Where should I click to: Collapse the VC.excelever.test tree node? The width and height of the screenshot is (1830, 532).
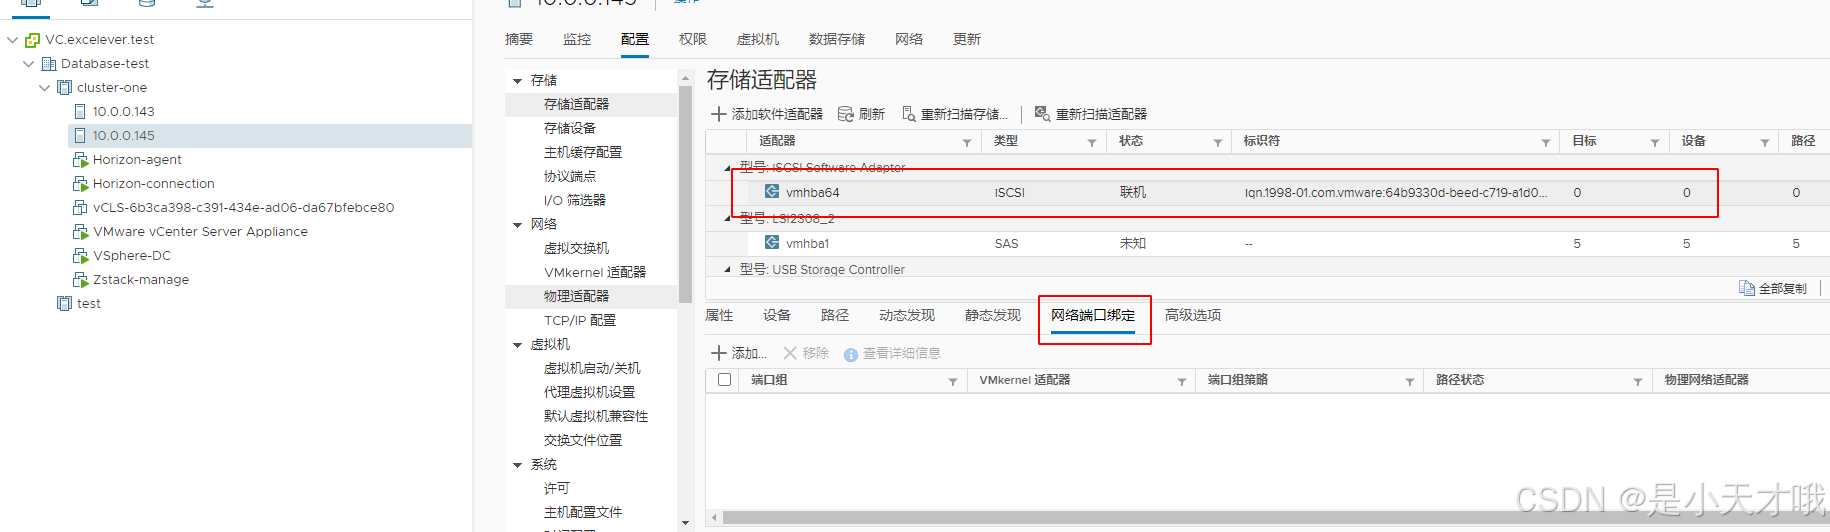pyautogui.click(x=12, y=40)
